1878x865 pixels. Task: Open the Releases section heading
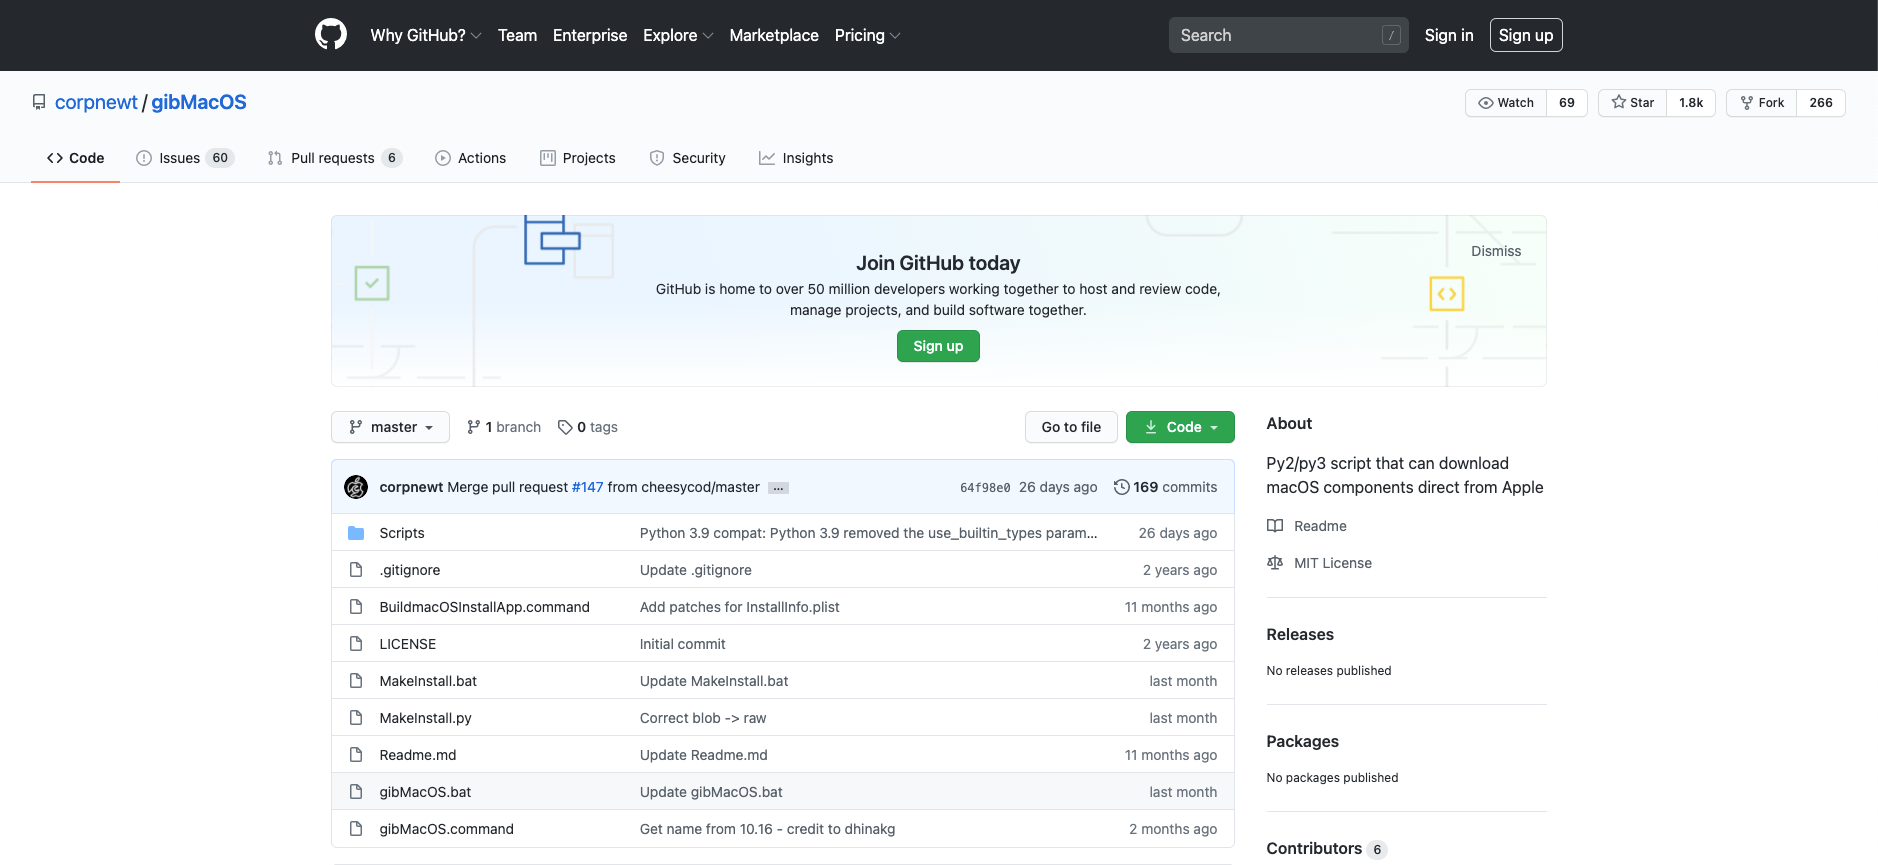(x=1300, y=634)
